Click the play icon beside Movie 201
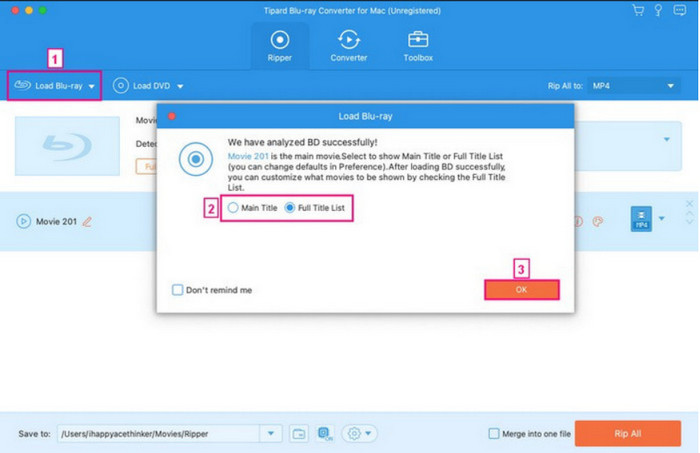The width and height of the screenshot is (700, 453). point(23,220)
